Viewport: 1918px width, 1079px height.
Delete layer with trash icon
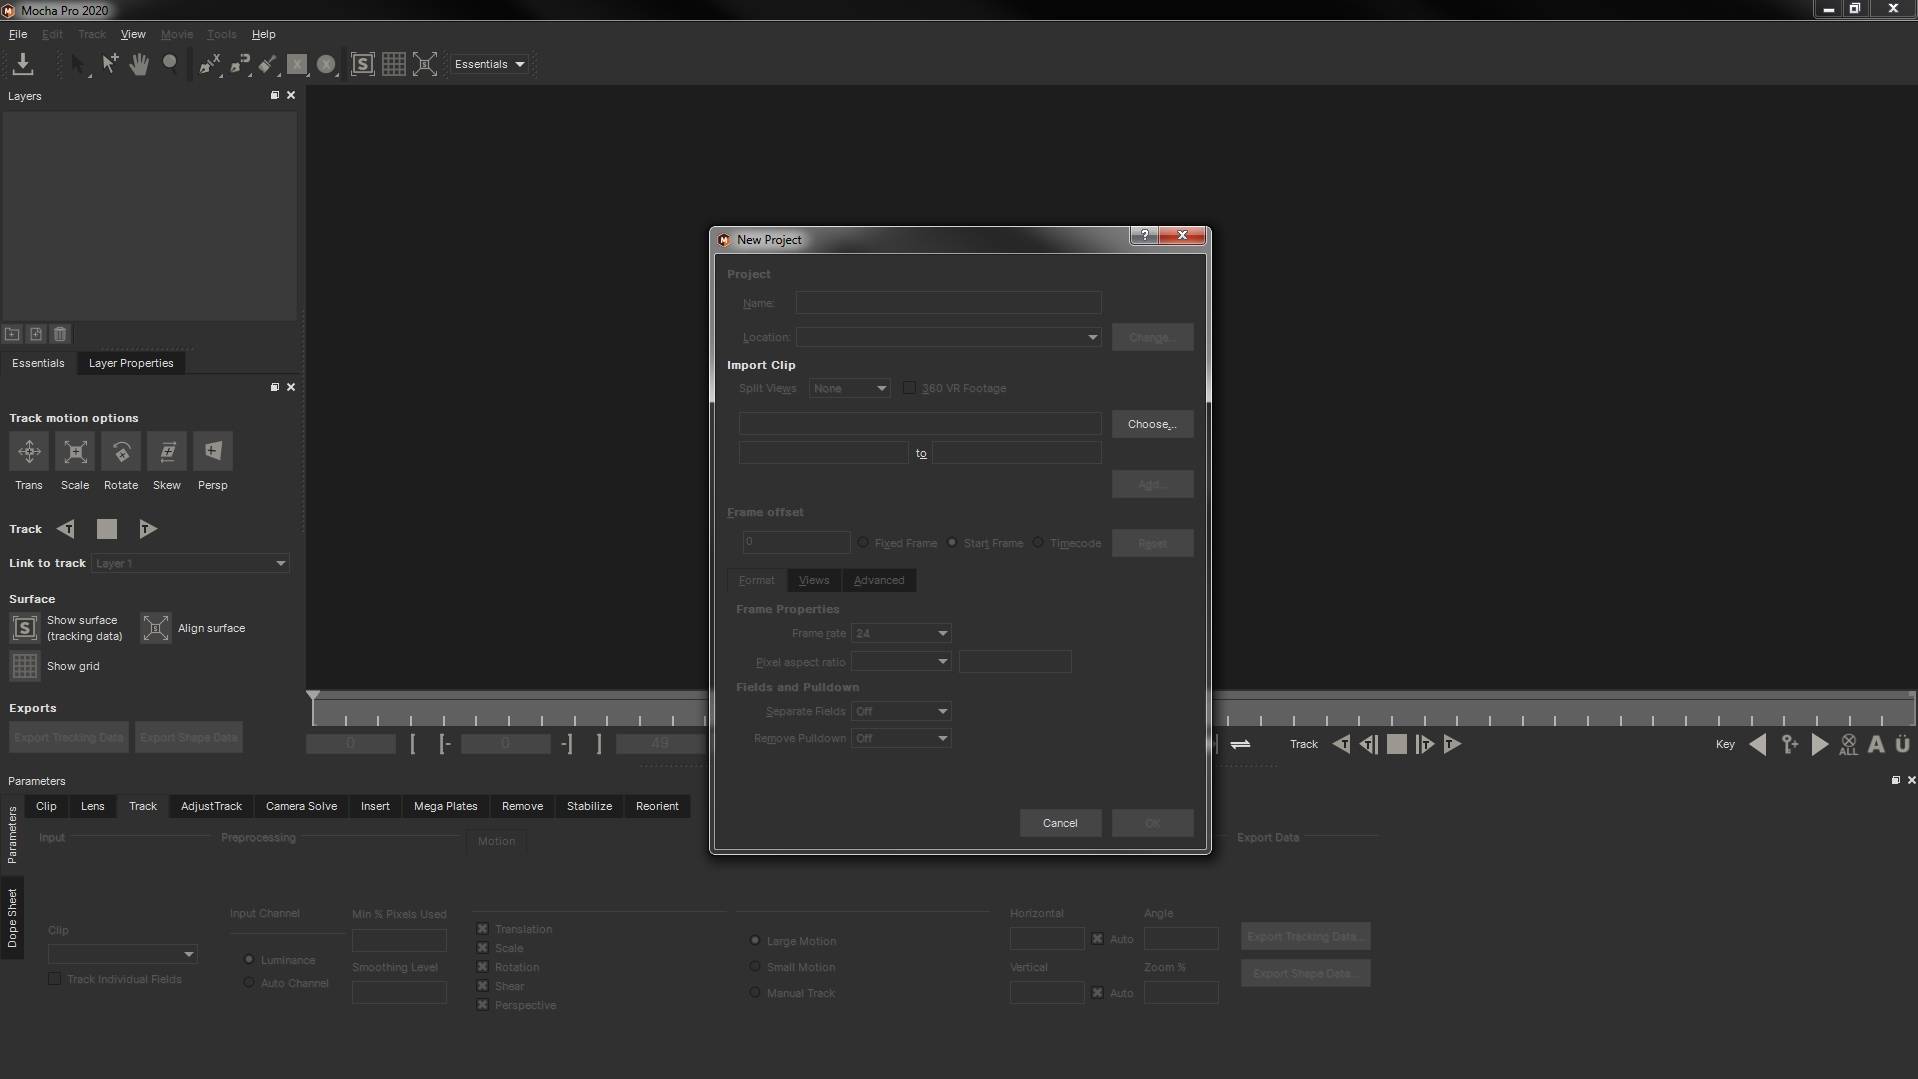point(60,334)
